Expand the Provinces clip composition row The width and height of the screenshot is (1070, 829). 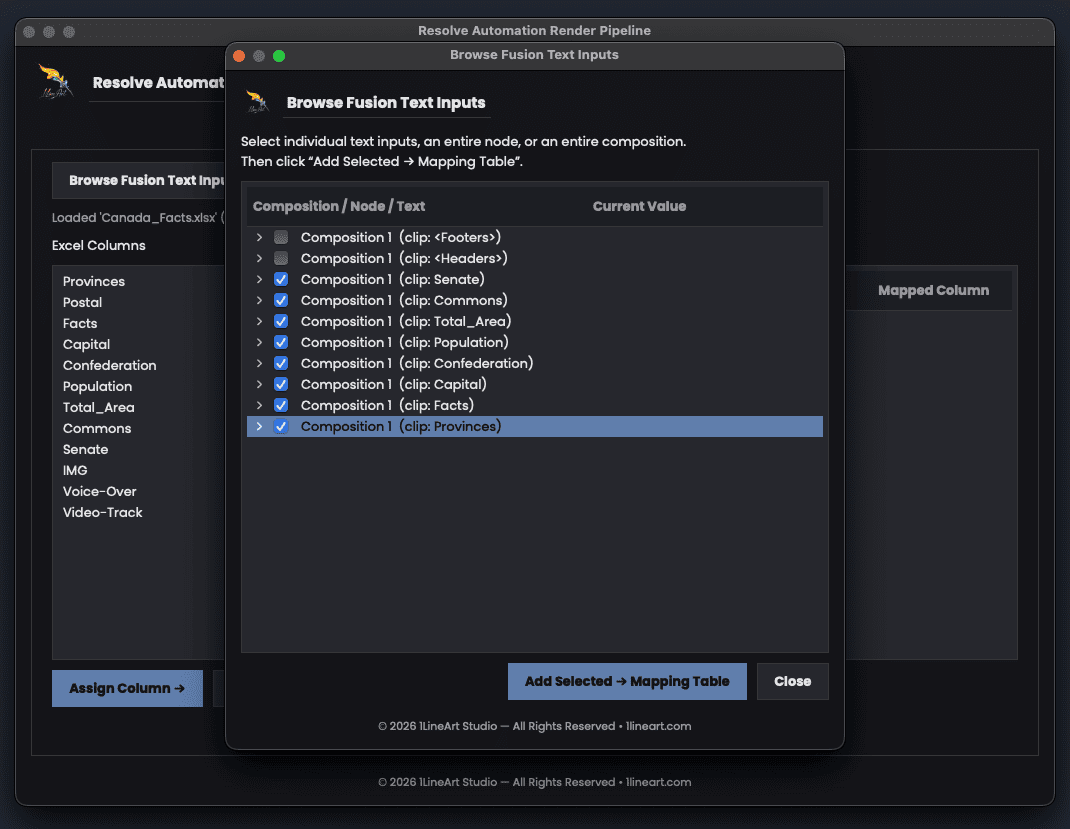click(x=259, y=426)
